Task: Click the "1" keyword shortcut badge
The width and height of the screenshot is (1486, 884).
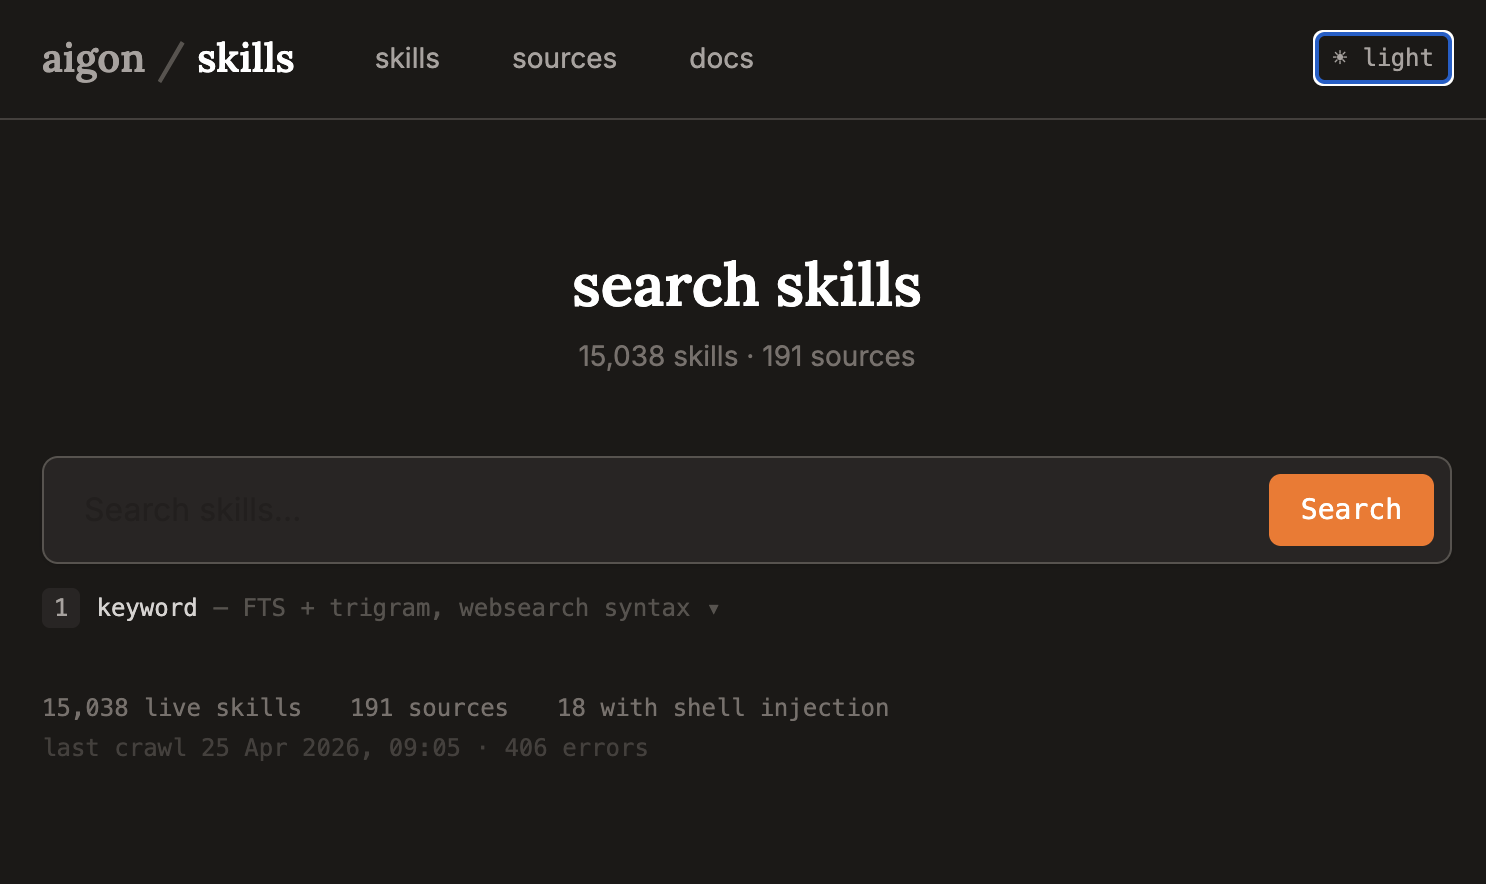Action: tap(61, 607)
